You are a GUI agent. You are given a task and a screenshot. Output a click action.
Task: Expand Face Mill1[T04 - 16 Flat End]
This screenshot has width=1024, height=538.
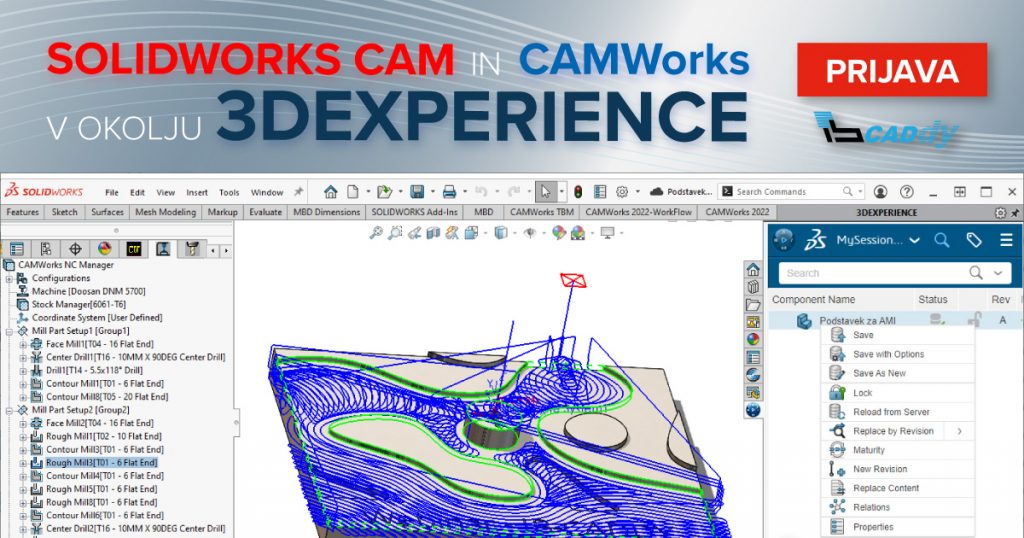click(23, 345)
